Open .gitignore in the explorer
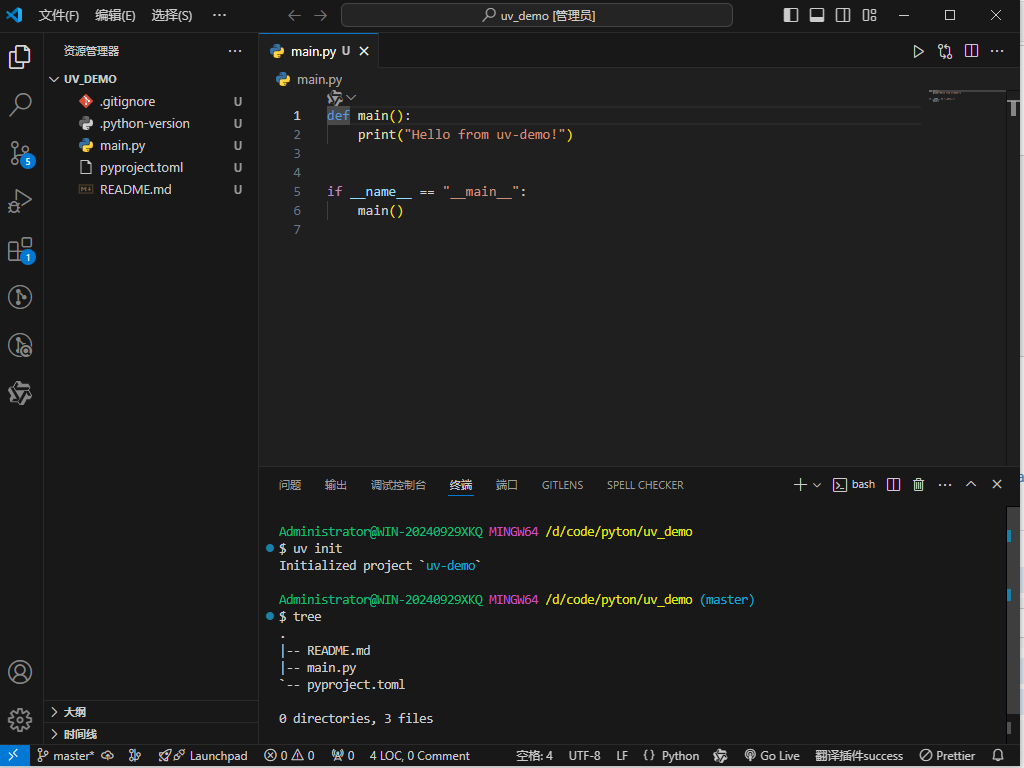Screen dimensions: 1024x768 tap(151, 101)
